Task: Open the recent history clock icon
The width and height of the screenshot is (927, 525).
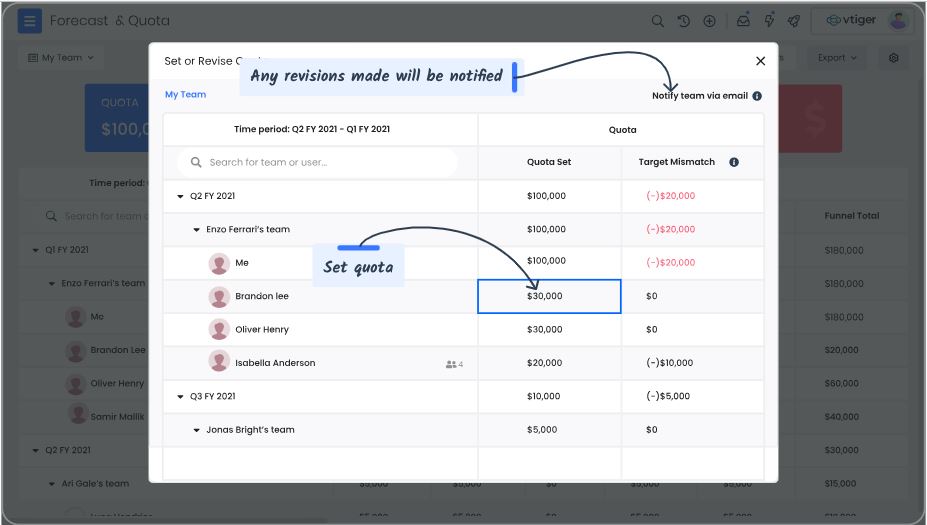Action: point(683,21)
